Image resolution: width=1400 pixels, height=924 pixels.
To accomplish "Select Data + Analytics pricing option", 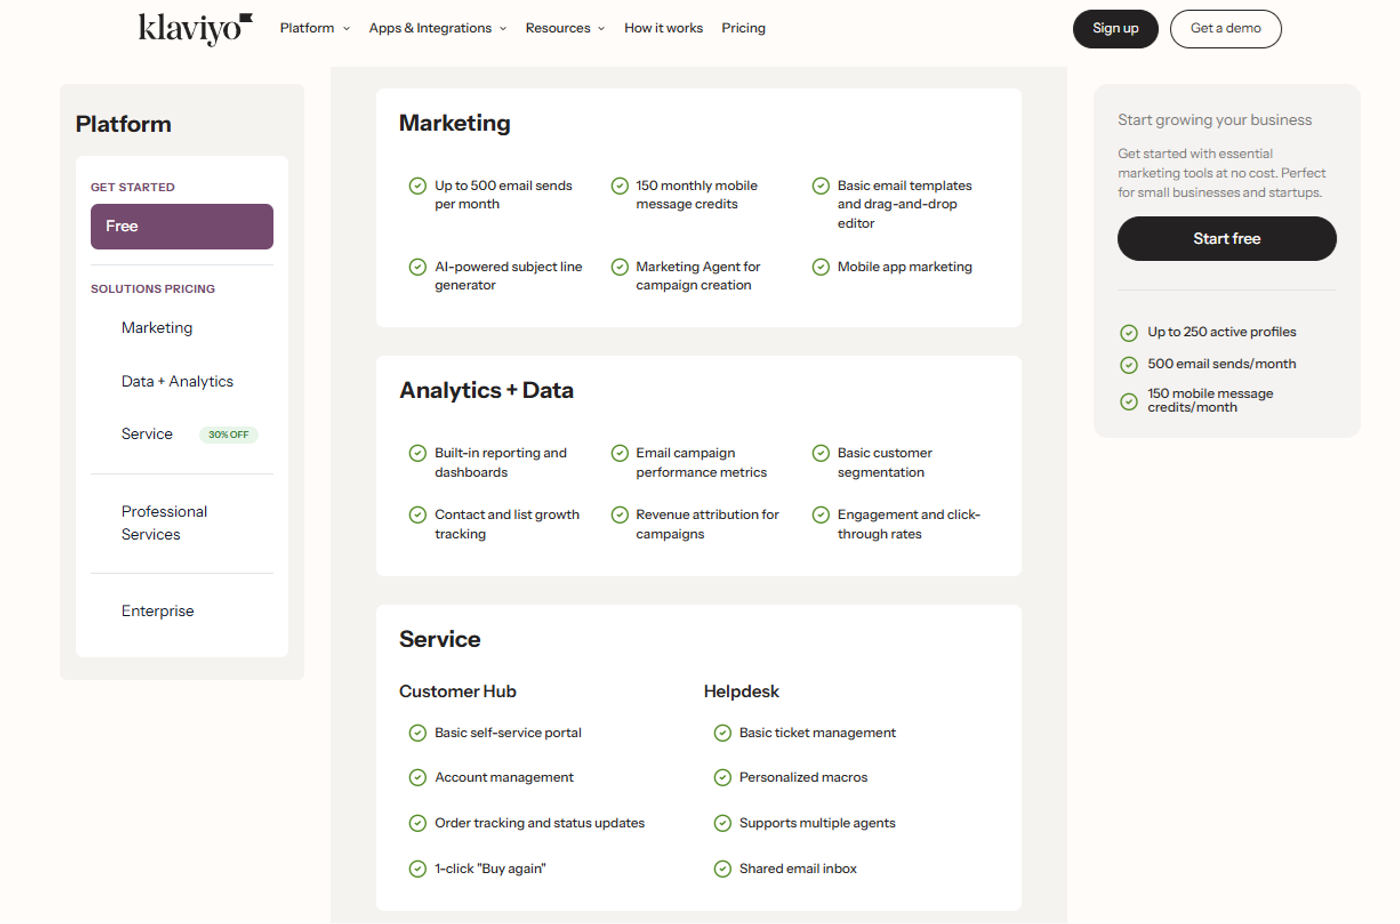I will click(177, 382).
